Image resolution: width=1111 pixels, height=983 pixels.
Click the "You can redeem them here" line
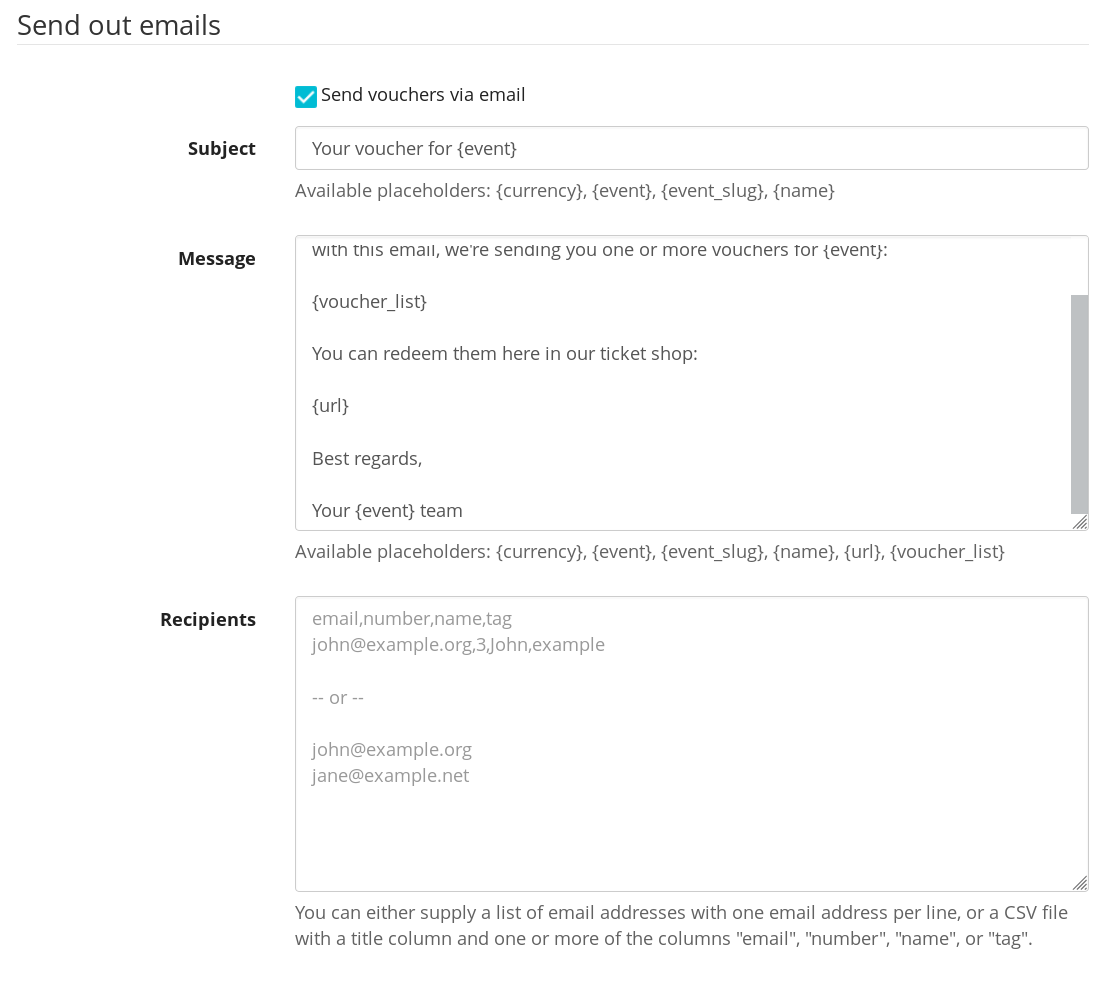click(504, 353)
